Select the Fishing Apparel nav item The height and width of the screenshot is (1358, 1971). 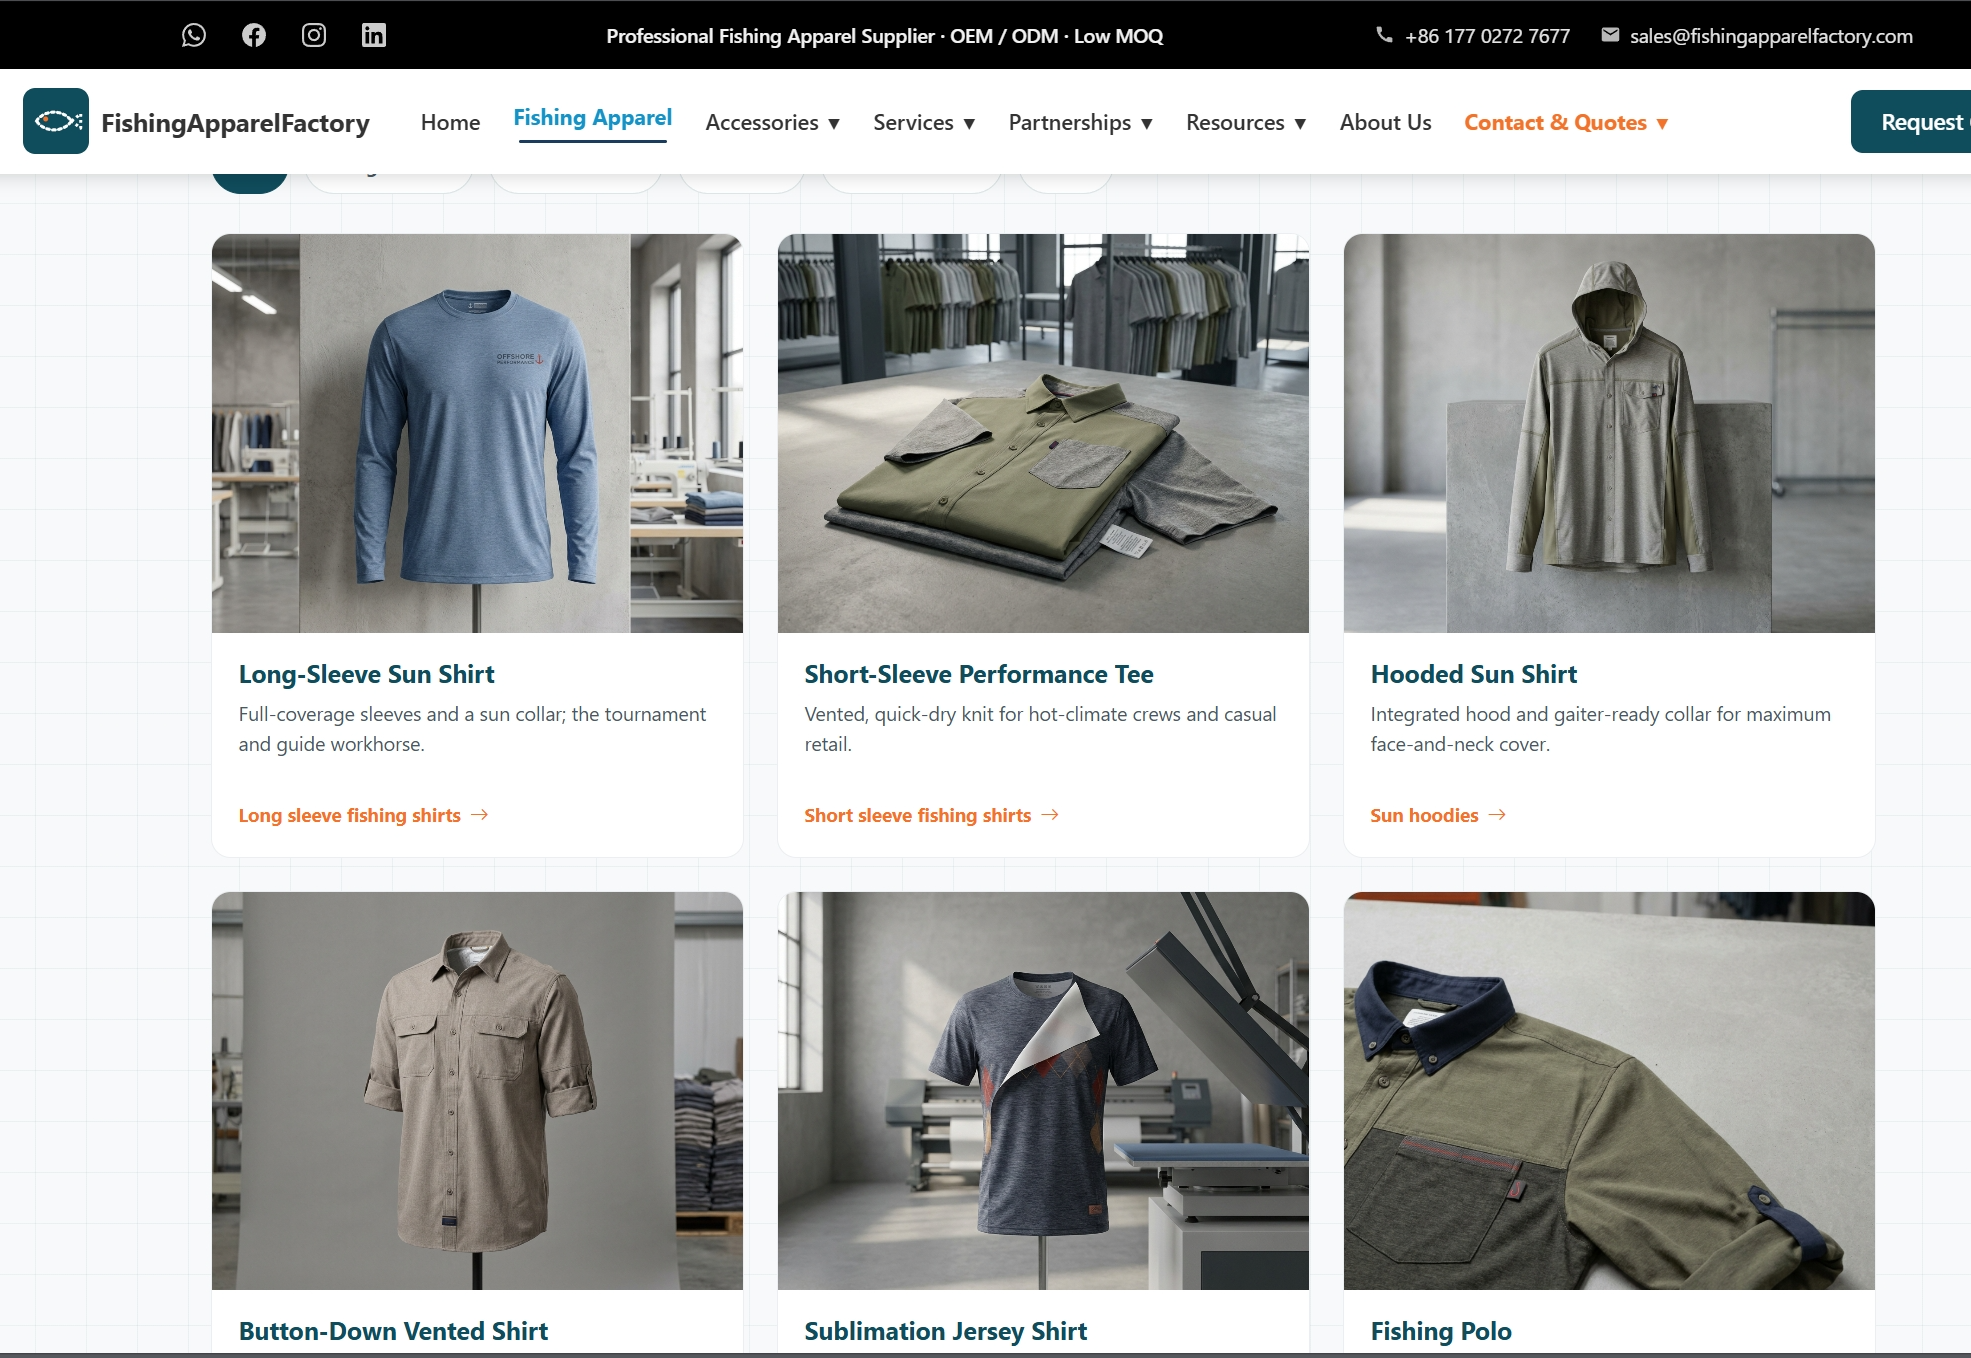pyautogui.click(x=593, y=118)
